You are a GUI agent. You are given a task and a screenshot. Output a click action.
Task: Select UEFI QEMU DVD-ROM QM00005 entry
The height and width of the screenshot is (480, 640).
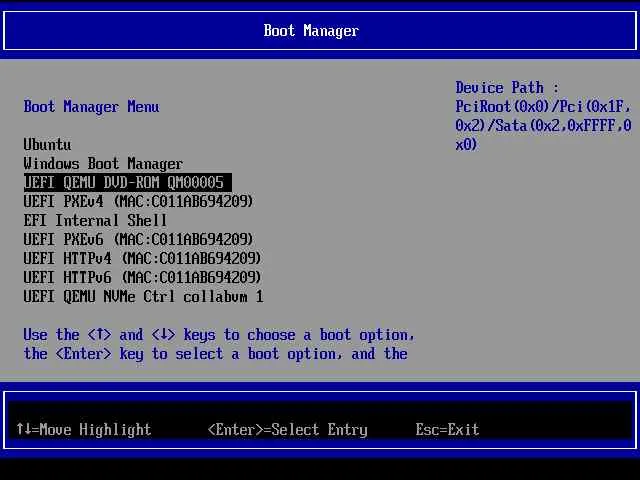click(x=127, y=182)
